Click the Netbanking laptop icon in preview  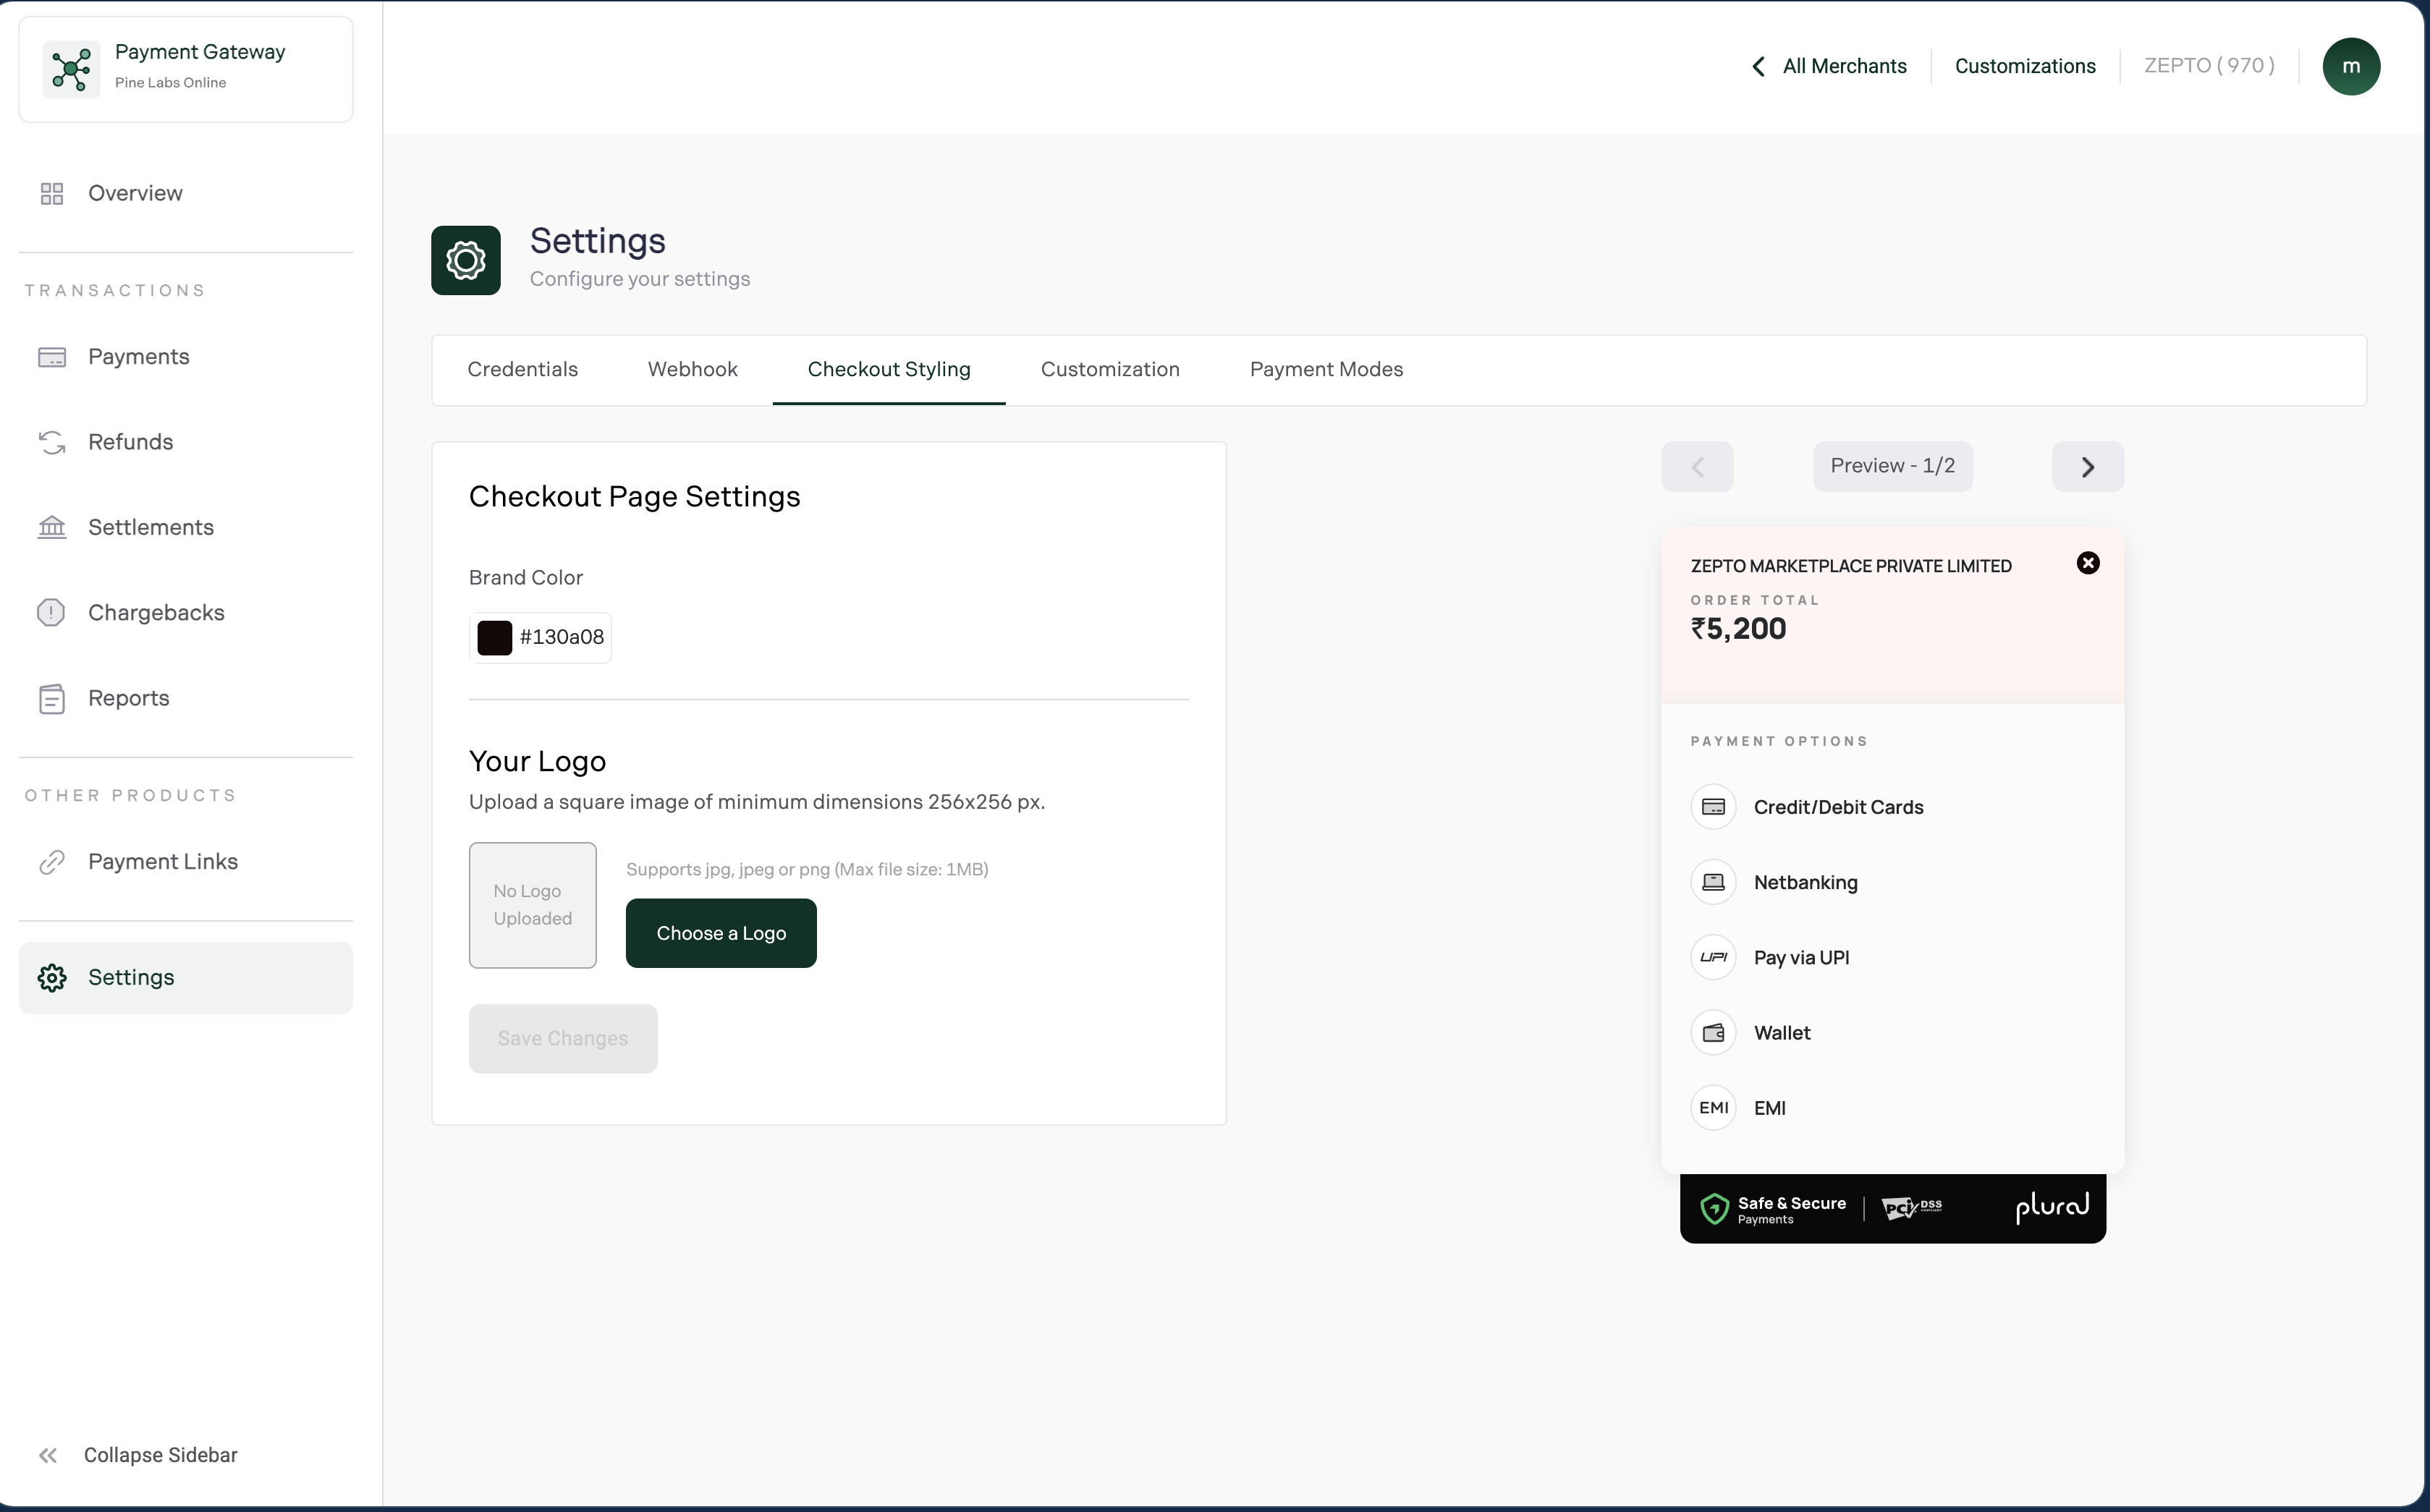(1713, 882)
